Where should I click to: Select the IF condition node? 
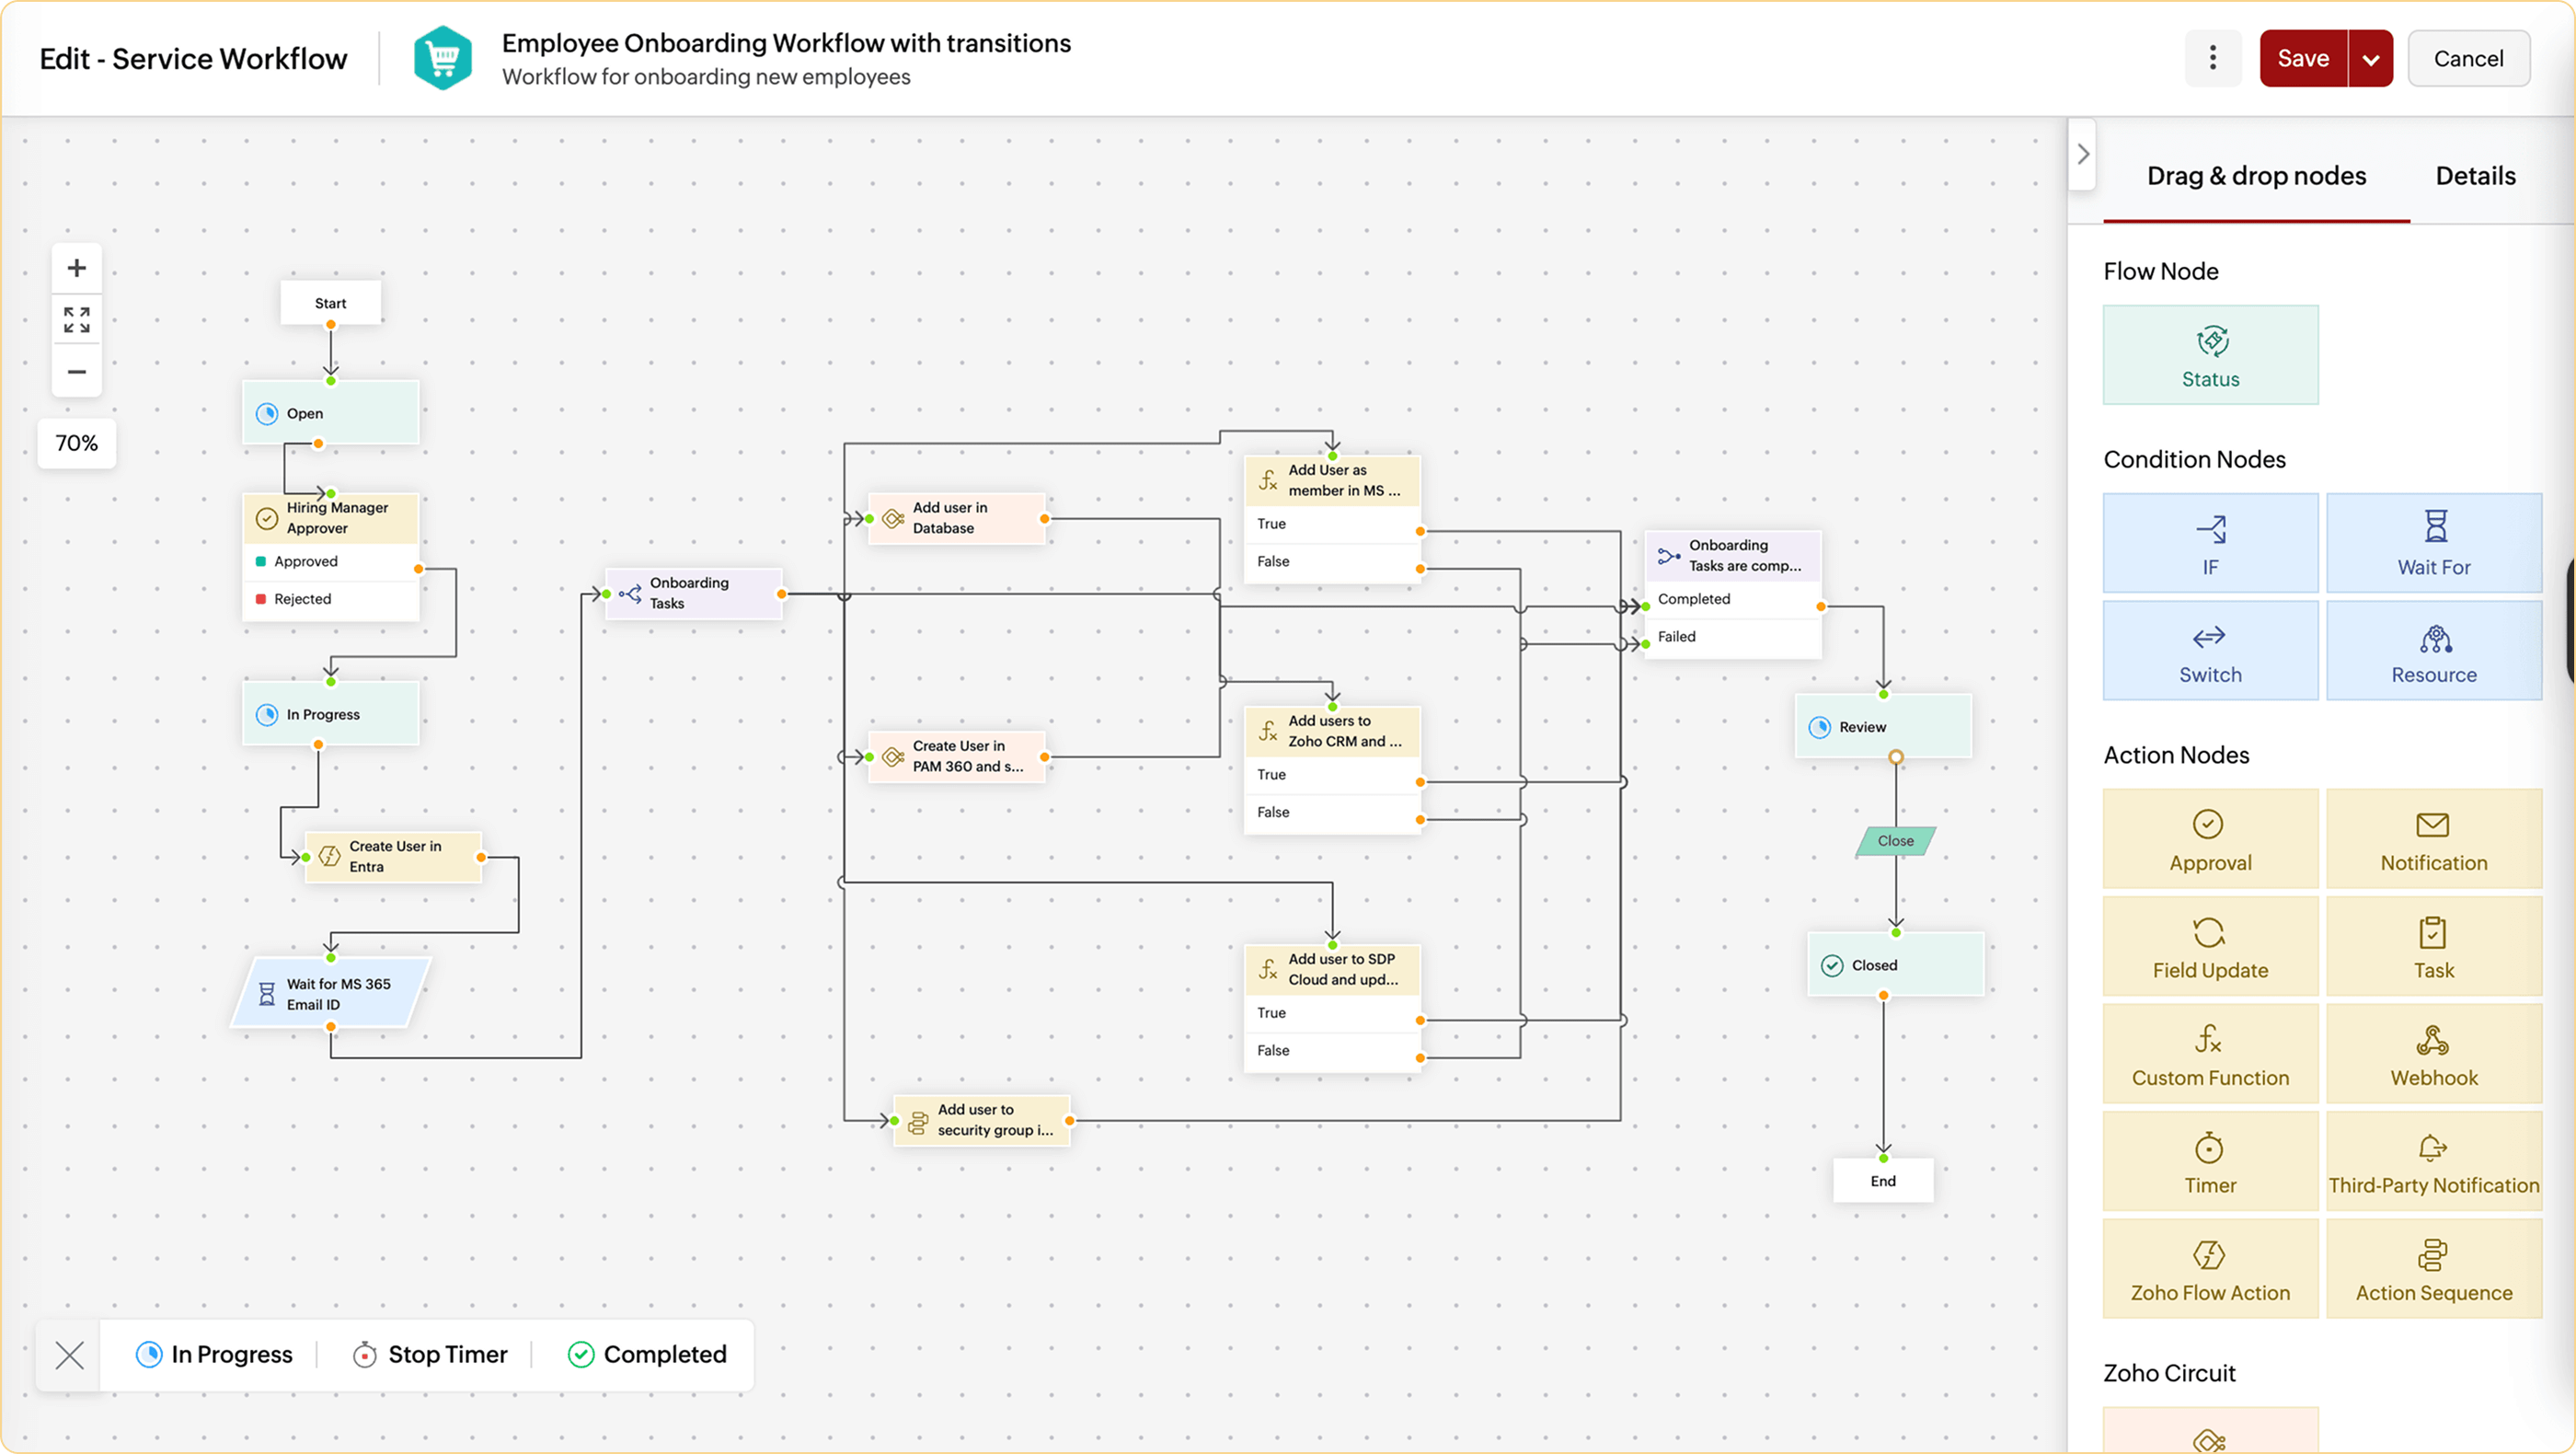(x=2210, y=543)
